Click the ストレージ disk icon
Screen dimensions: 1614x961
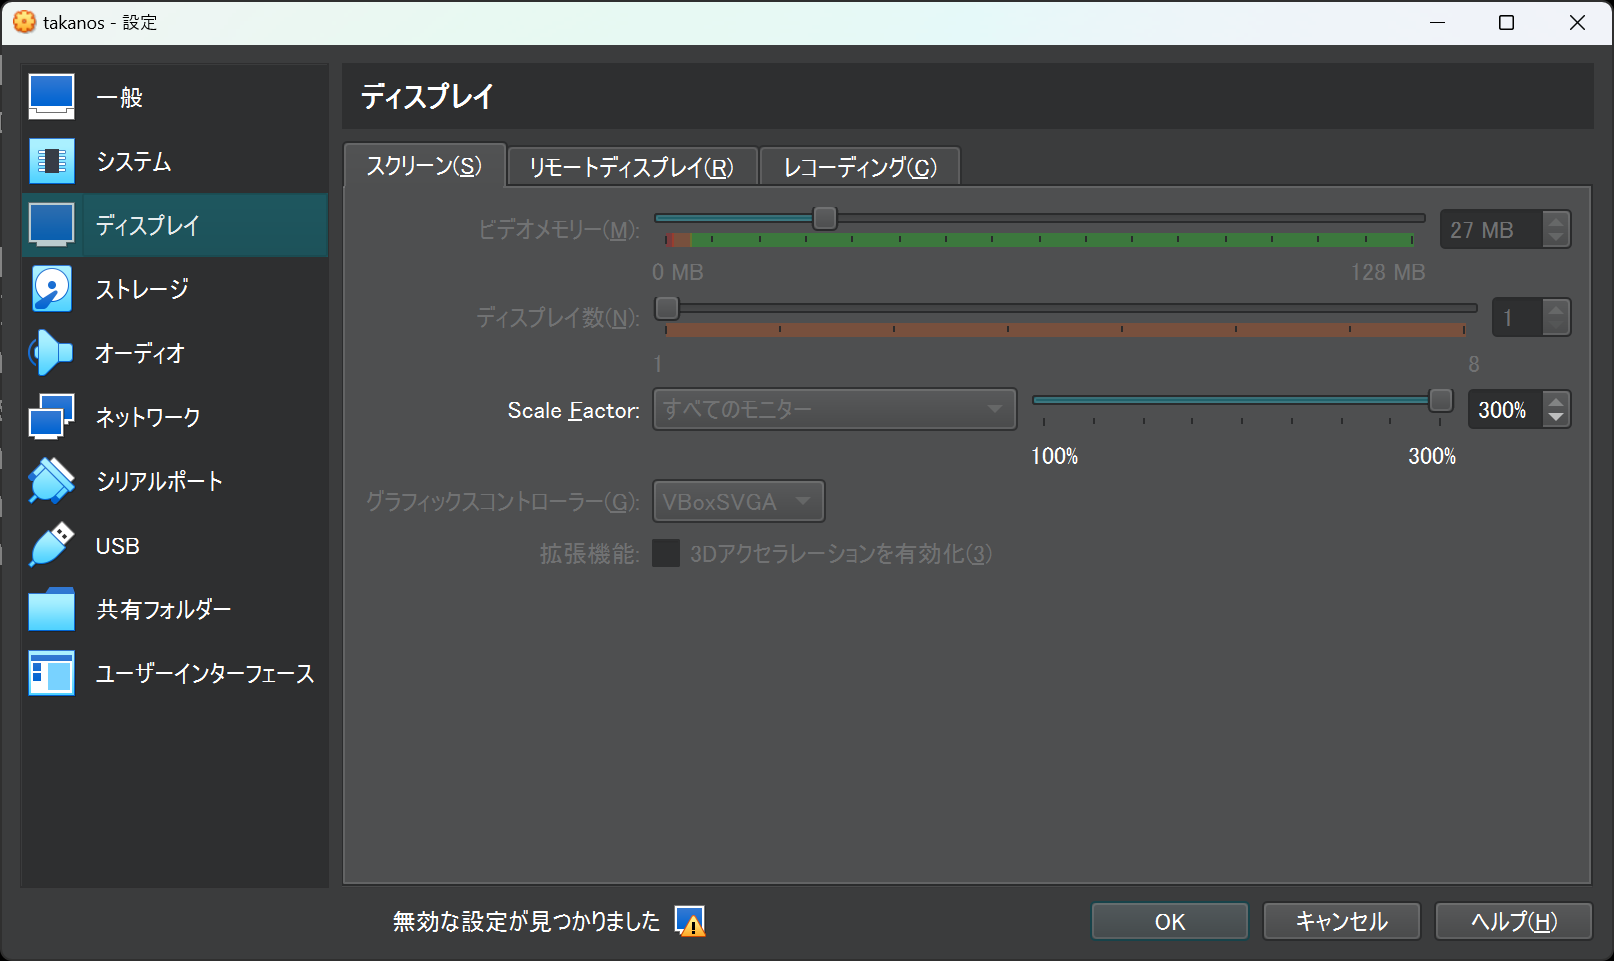(x=51, y=288)
